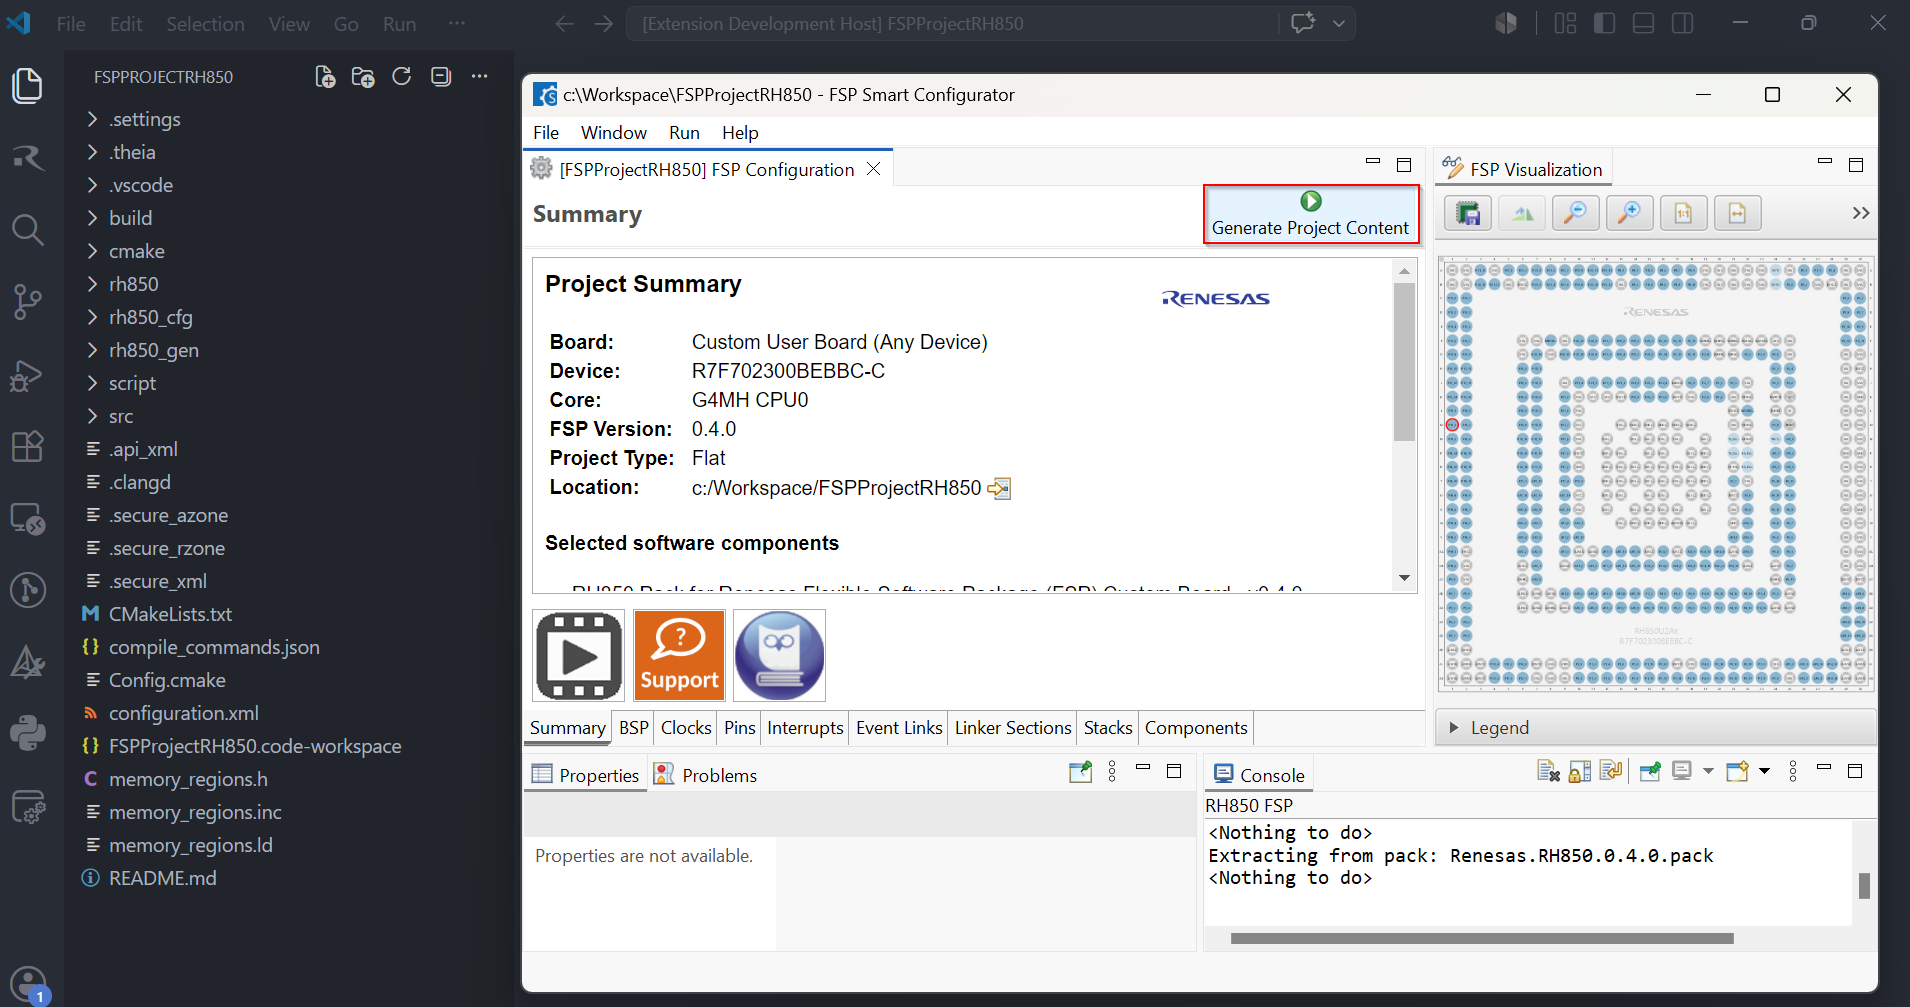Open the Extensions view
Viewport: 1910px width, 1007px height.
[x=27, y=446]
